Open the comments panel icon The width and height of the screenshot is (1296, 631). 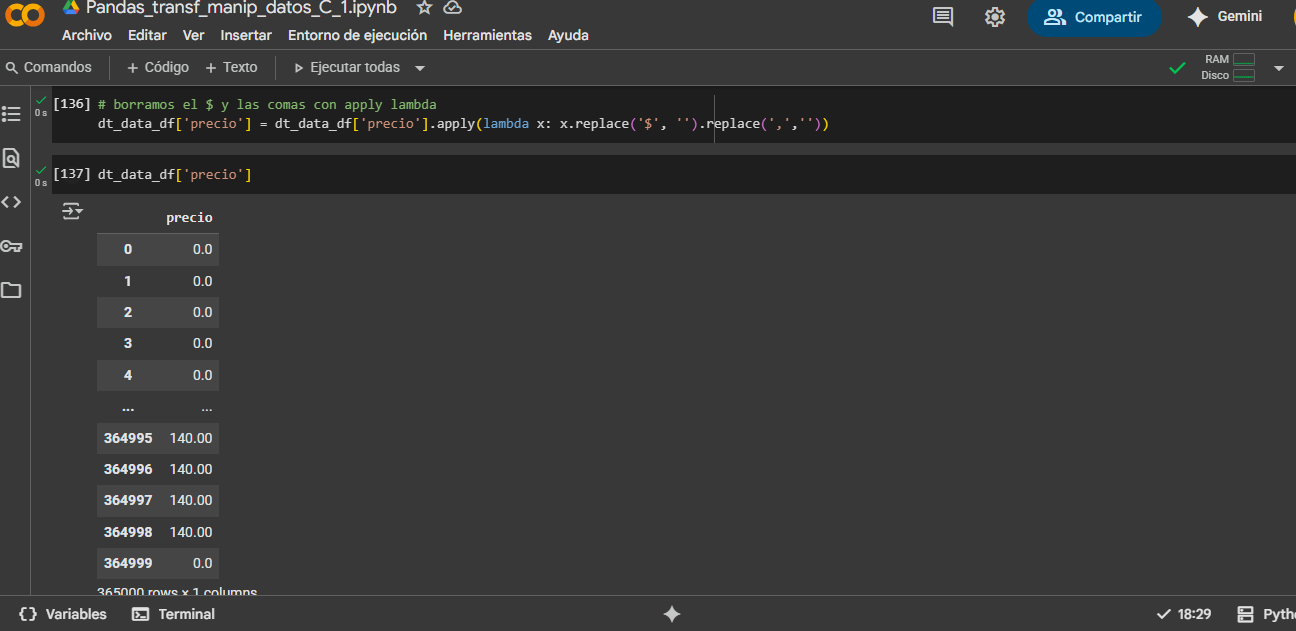click(942, 17)
